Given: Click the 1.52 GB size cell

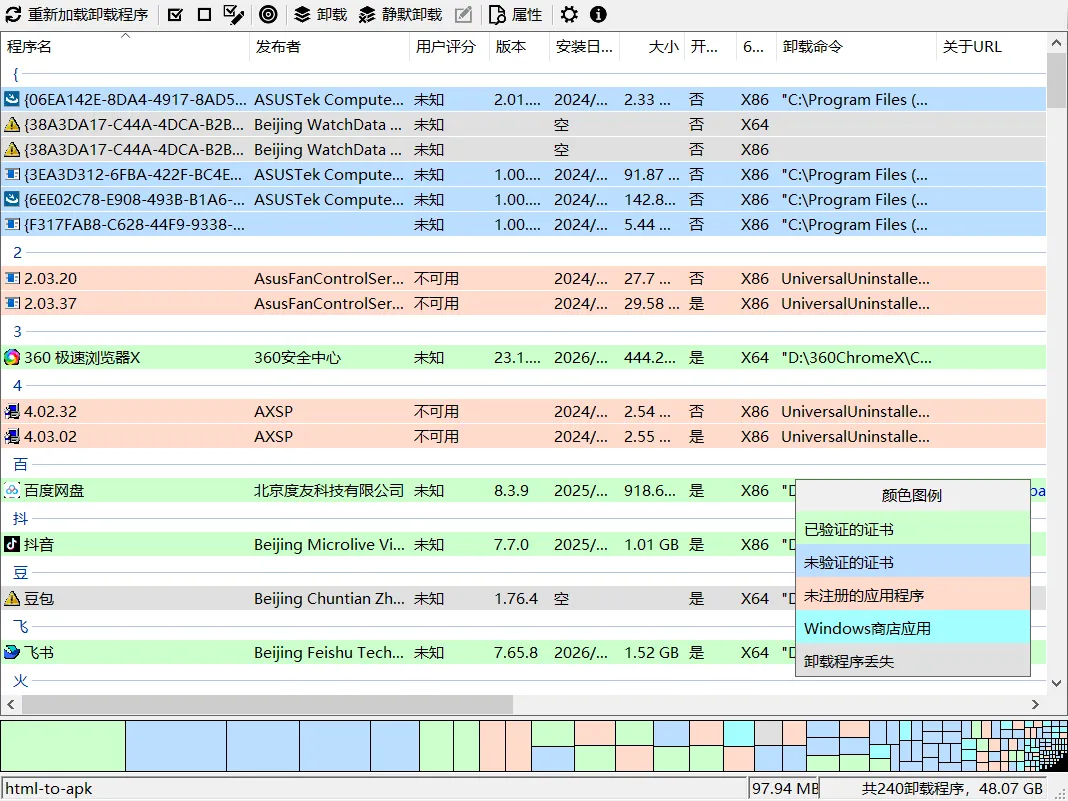Looking at the screenshot, I should 651,653.
